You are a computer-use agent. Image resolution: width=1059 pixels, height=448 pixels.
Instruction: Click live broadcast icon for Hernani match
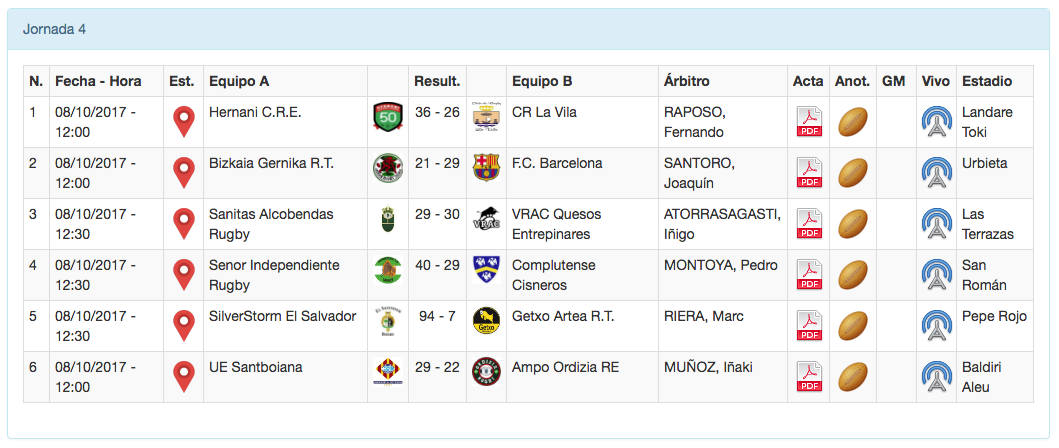(936, 122)
